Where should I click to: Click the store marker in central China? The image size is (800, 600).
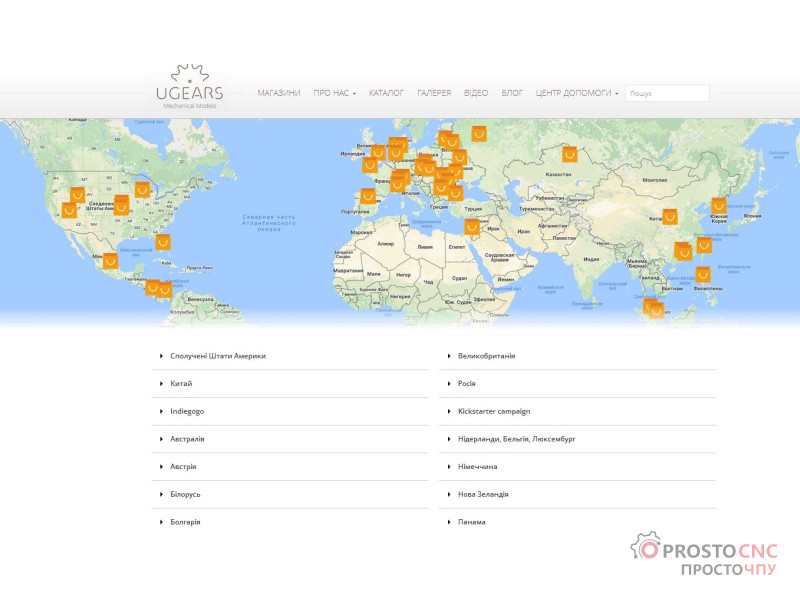point(669,215)
